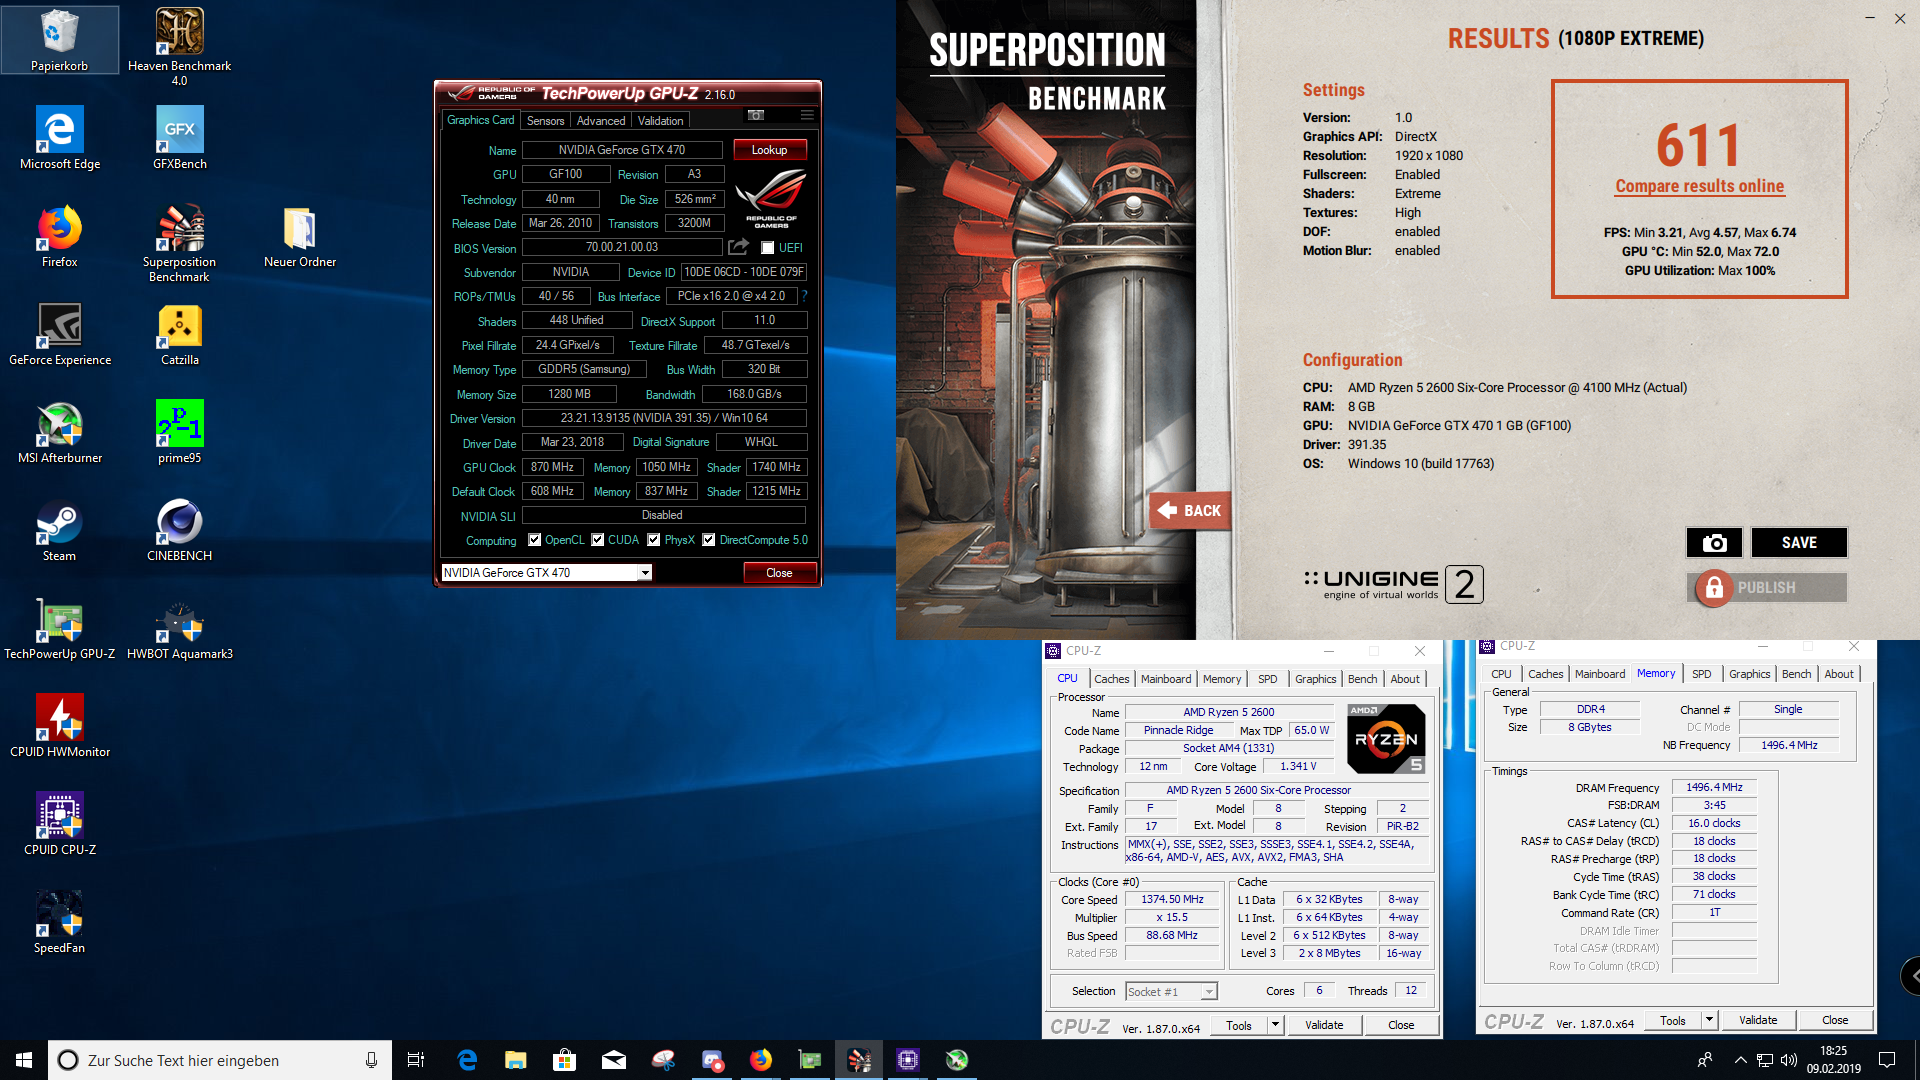The width and height of the screenshot is (1920, 1080).
Task: Click BACK in Superposition Benchmark
Action: [1190, 511]
